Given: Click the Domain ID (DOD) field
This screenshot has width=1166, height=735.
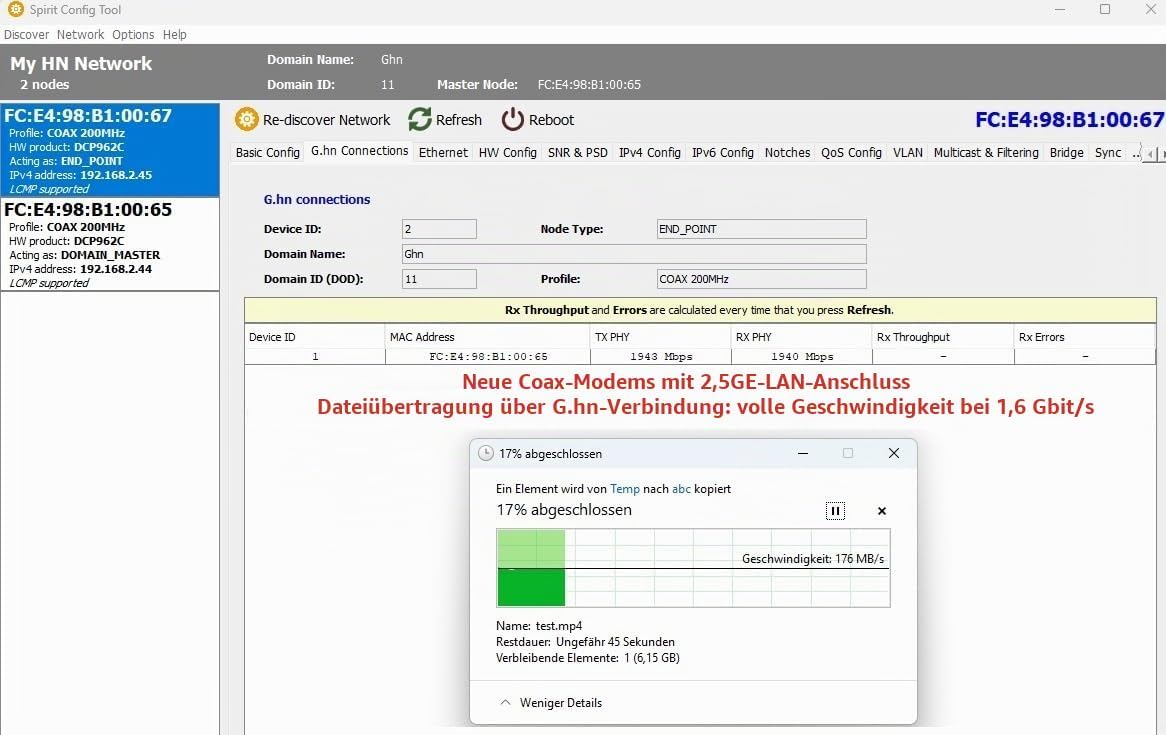Looking at the screenshot, I should pos(439,279).
